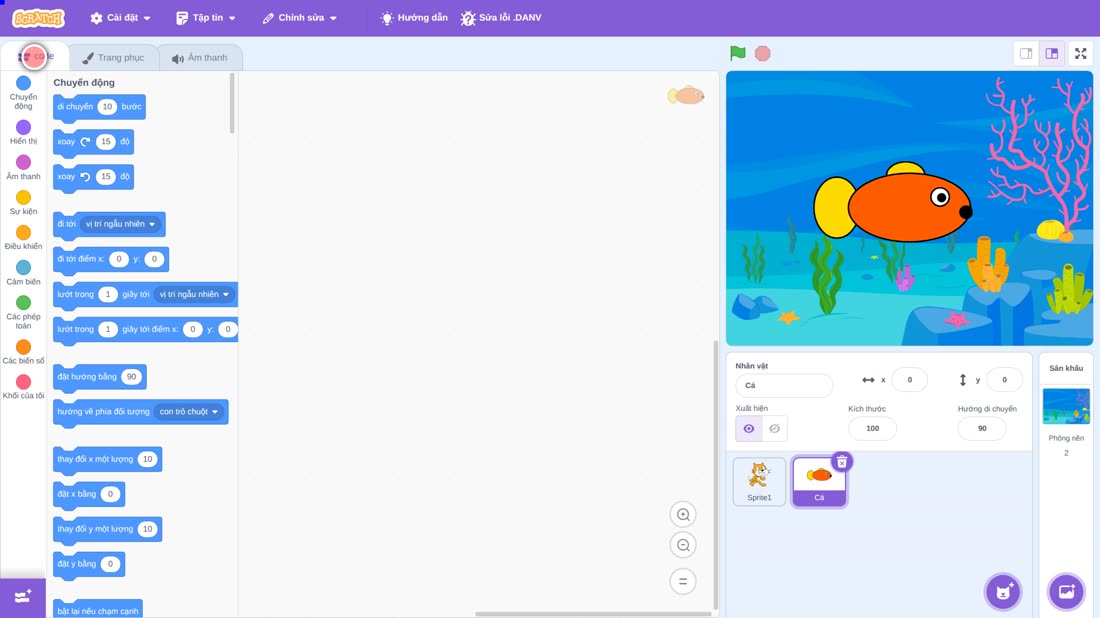
Task: Zoom out of the code workspace
Action: click(683, 545)
